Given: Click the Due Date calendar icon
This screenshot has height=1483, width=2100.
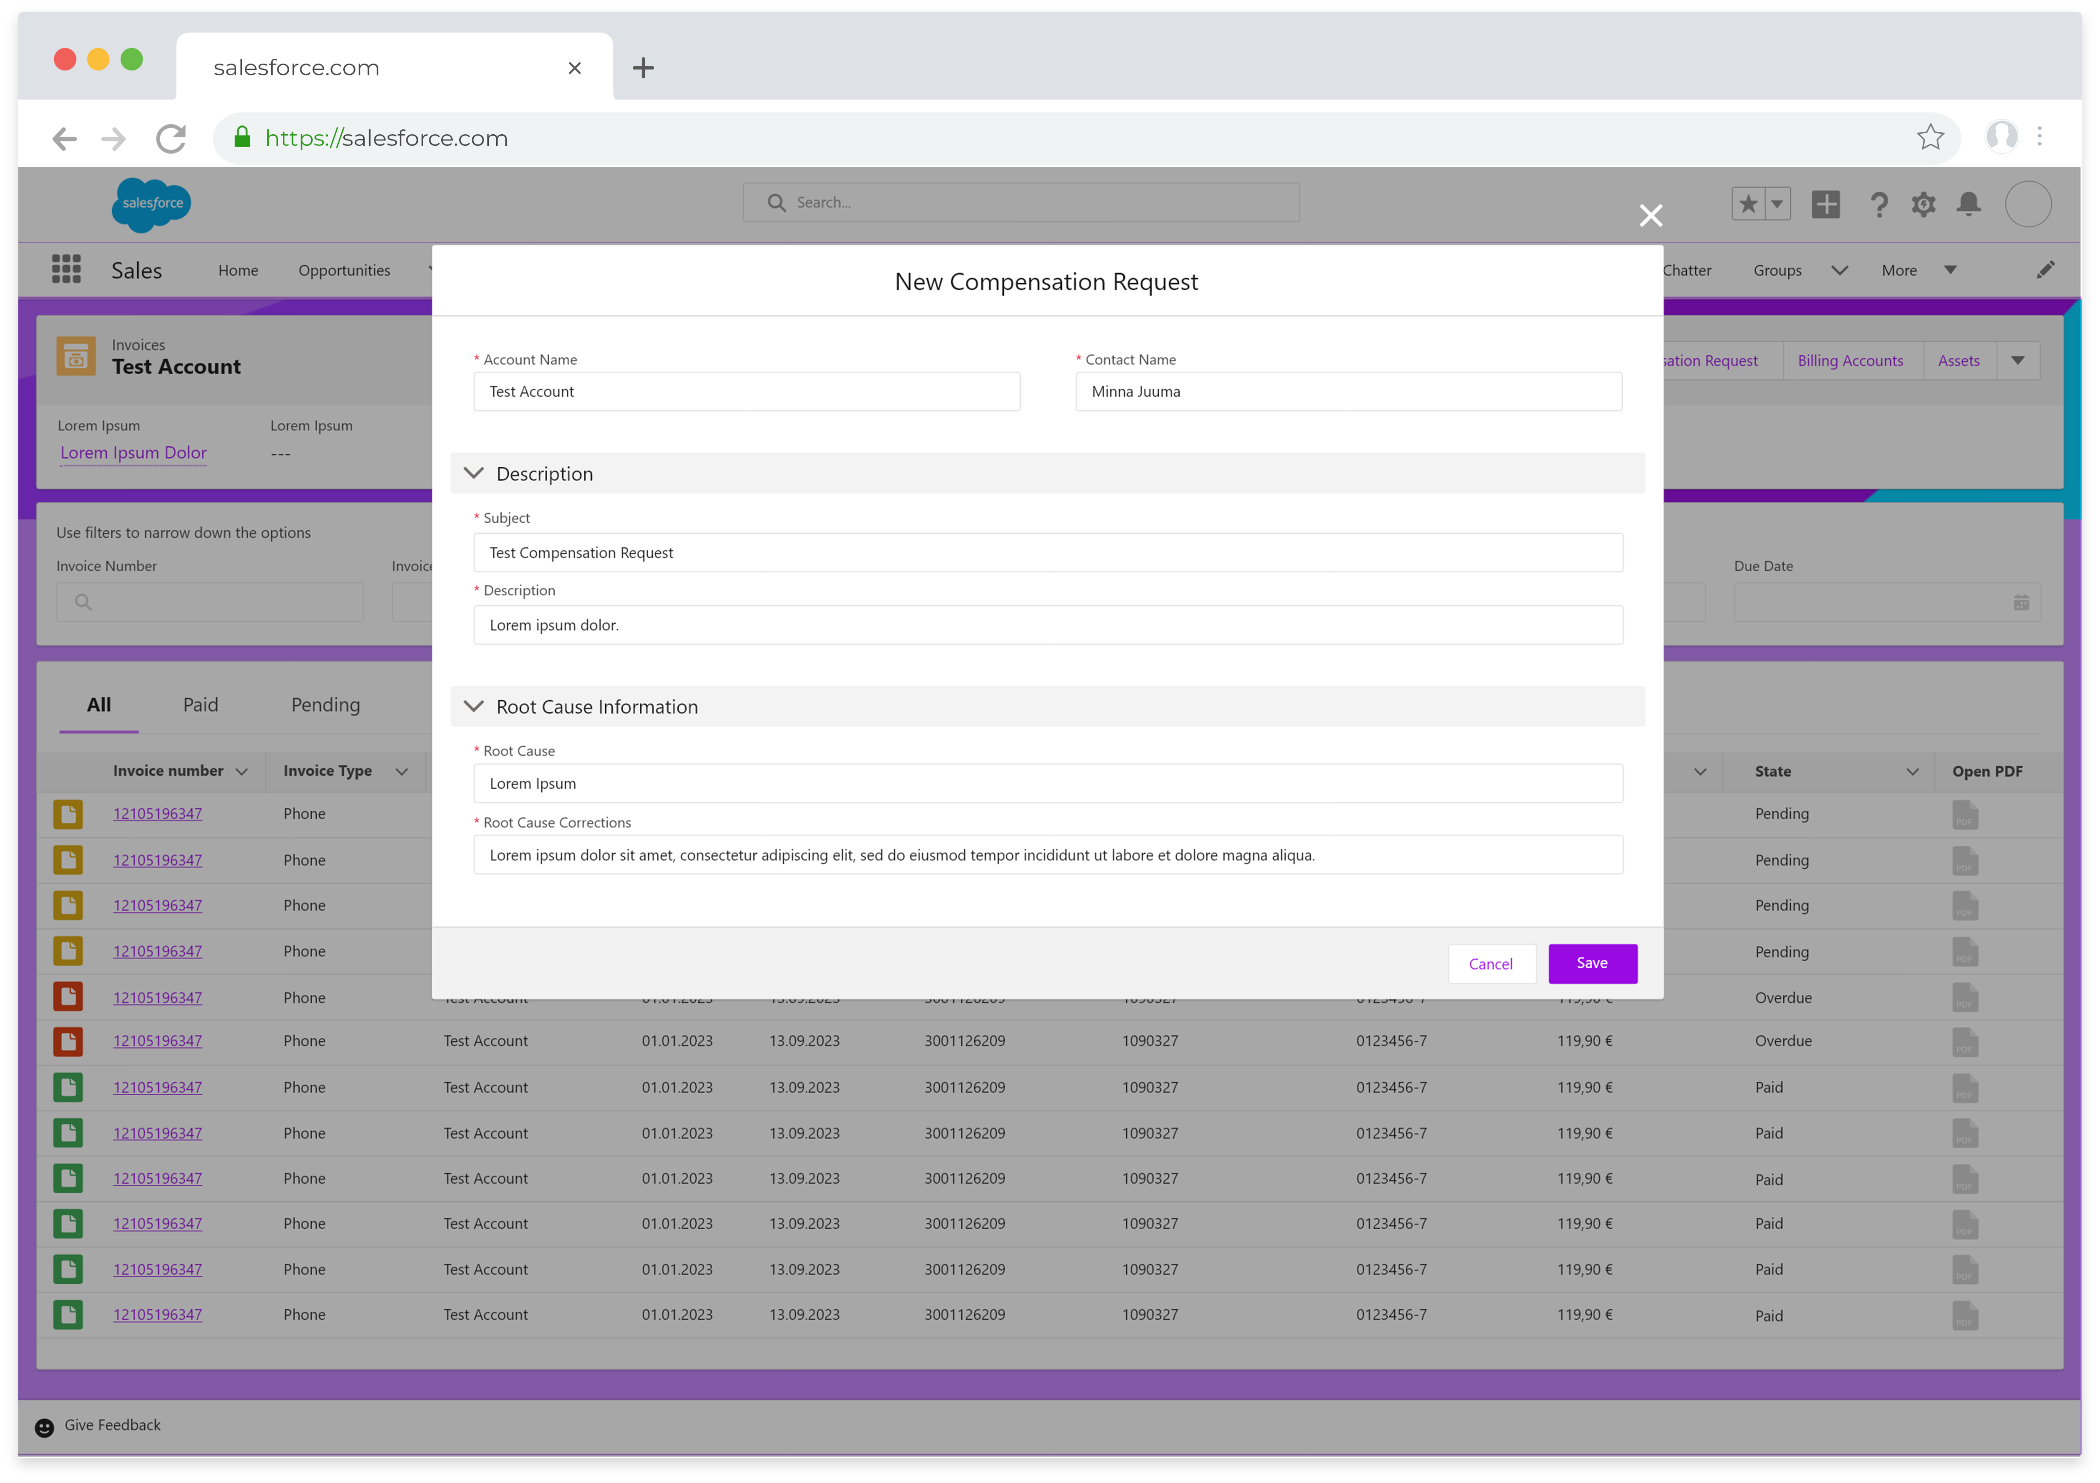Looking at the screenshot, I should 2021,602.
